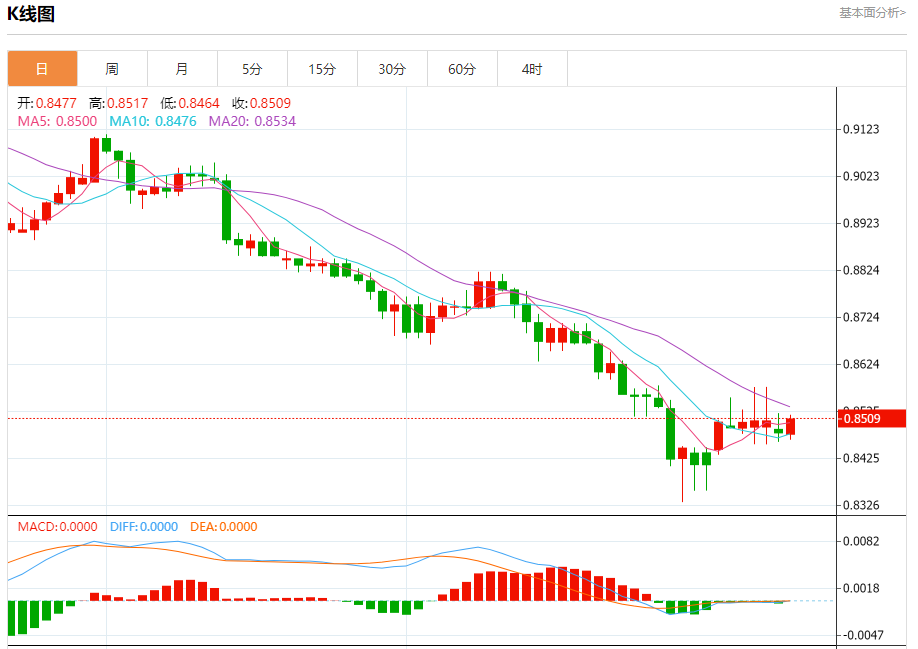This screenshot has width=918, height=649.
Task: Click the lowest-wick red candle near 0.8326
Action: point(683,454)
